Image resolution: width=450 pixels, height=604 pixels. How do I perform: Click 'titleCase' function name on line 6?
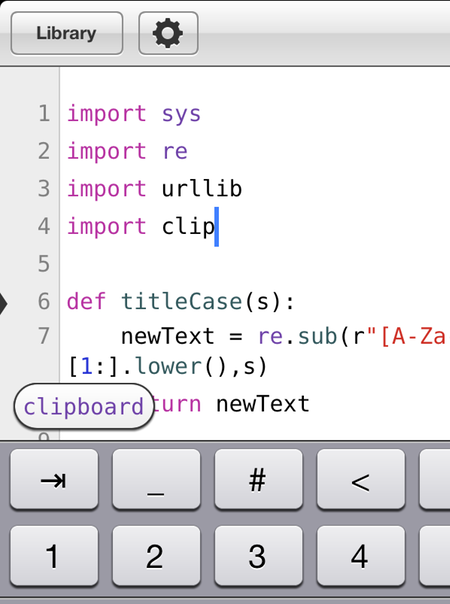pos(182,301)
